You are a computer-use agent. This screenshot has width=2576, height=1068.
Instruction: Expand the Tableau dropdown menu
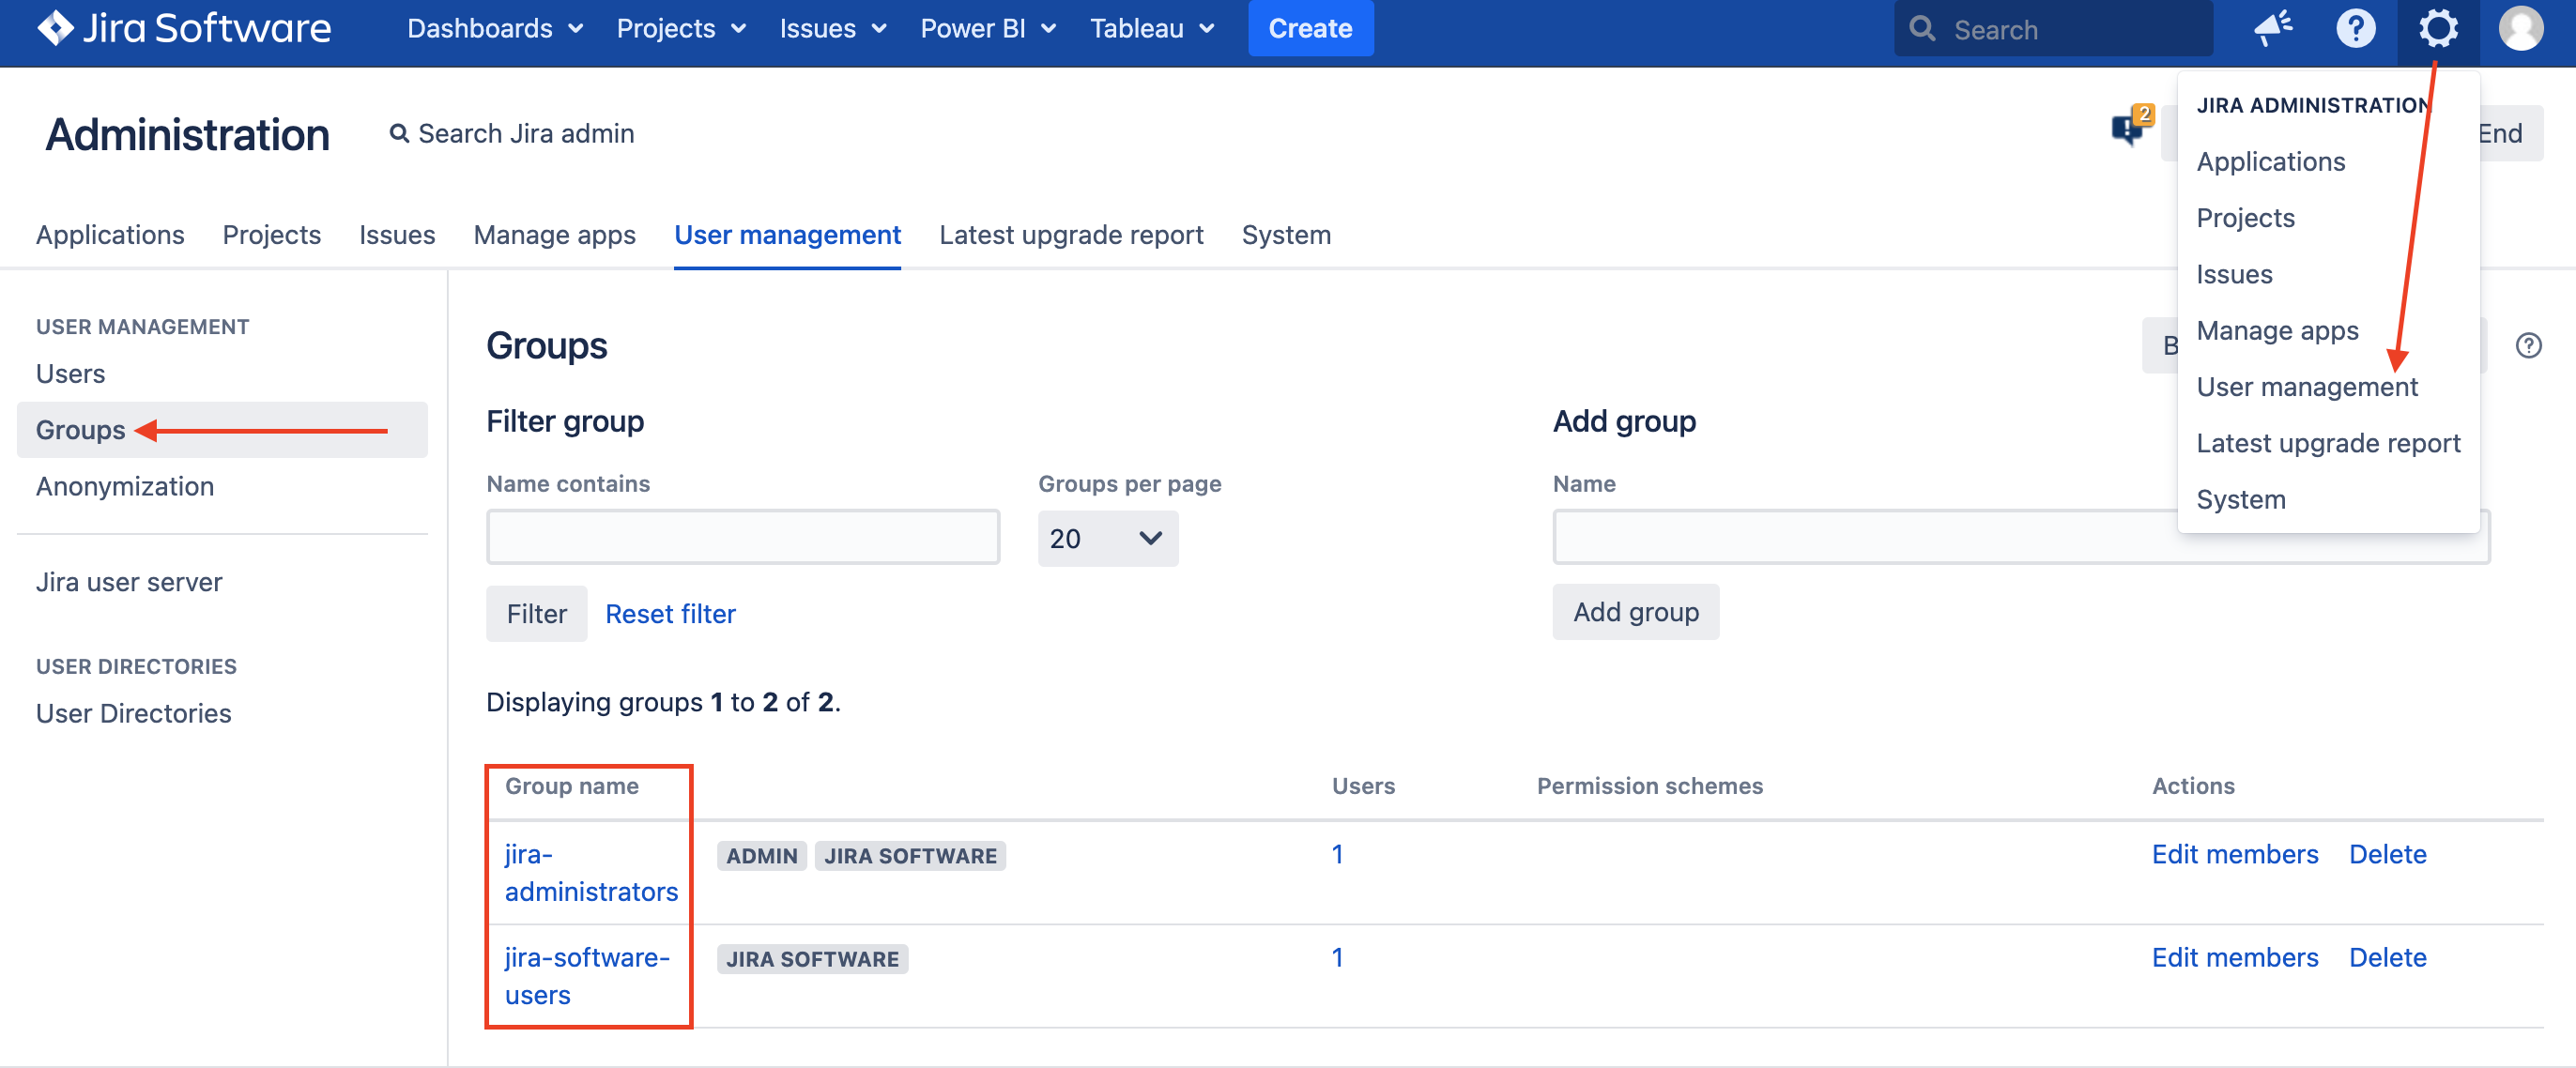pyautogui.click(x=1151, y=28)
